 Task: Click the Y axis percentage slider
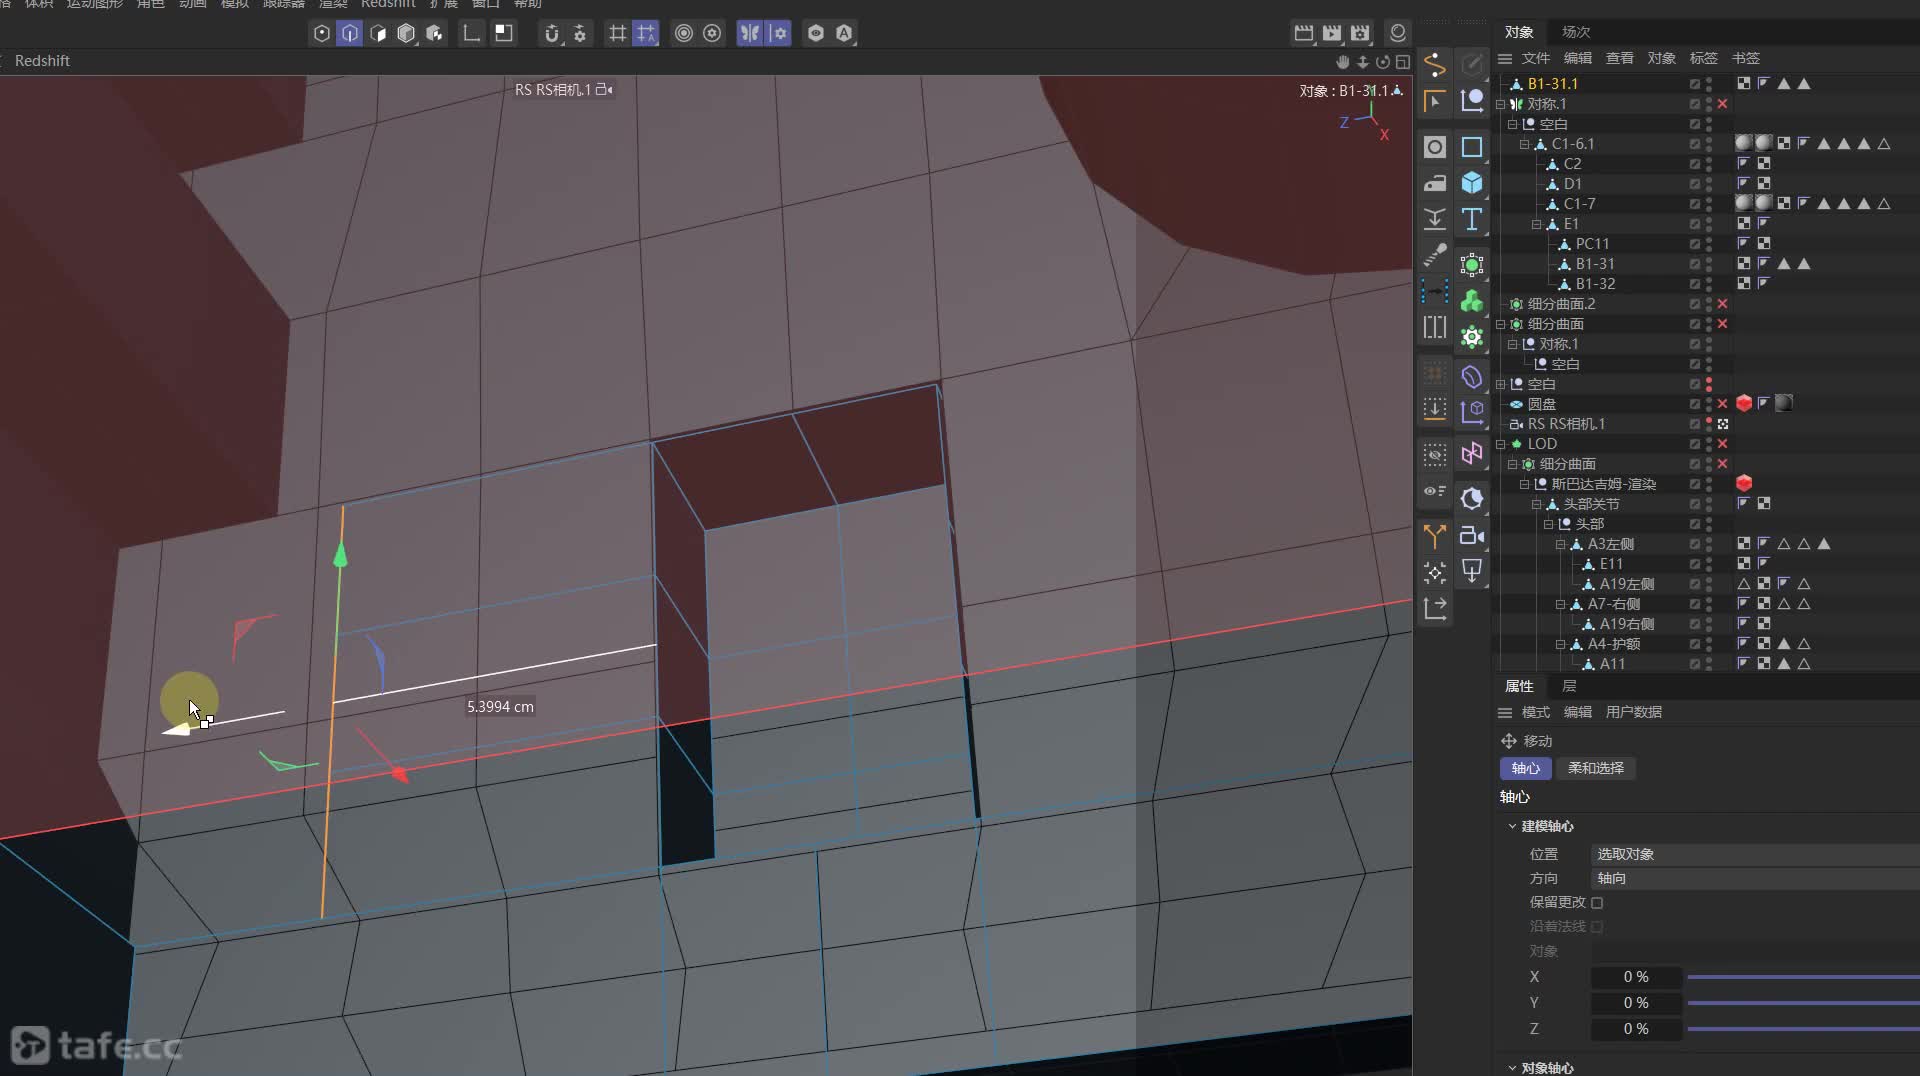1803,1003
